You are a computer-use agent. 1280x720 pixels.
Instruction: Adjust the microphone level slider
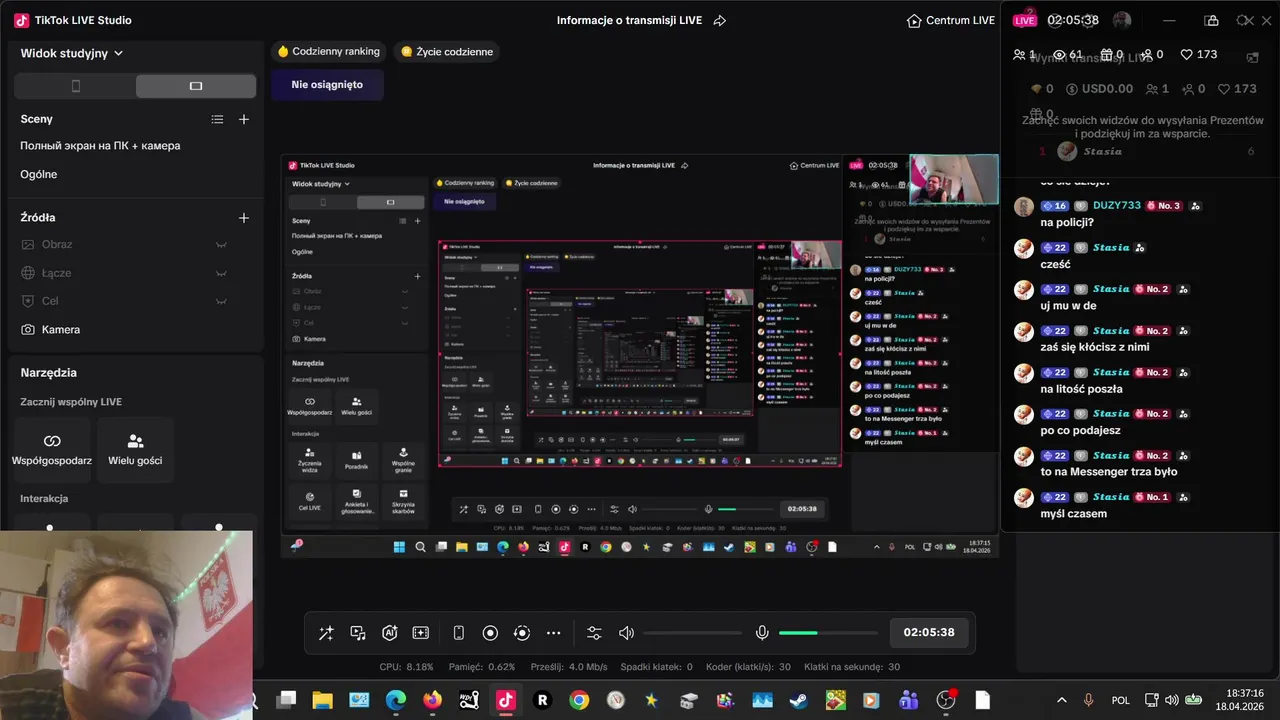click(828, 633)
